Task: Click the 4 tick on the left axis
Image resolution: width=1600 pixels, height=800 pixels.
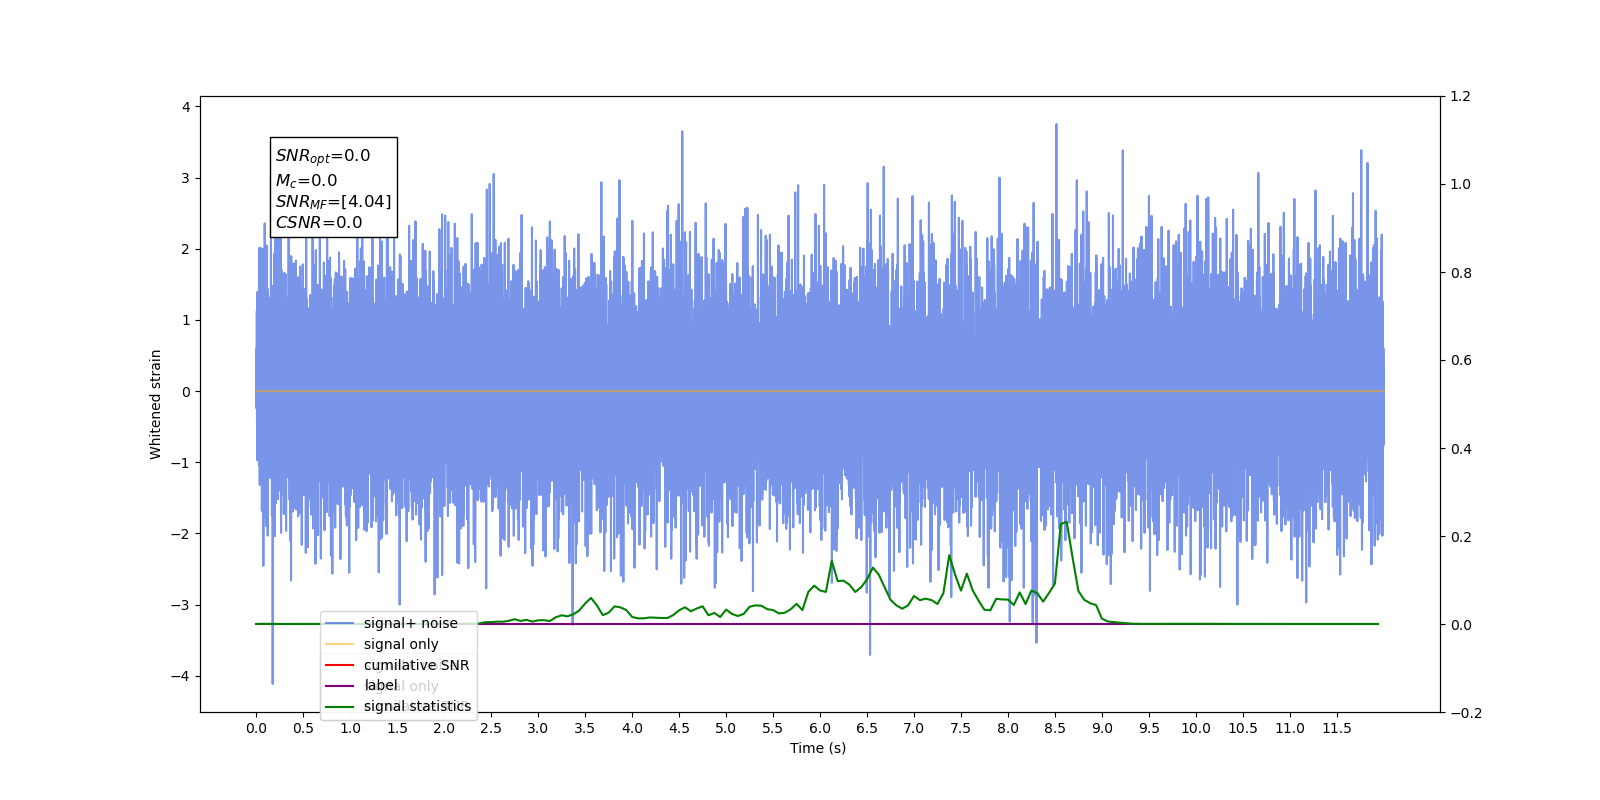Action: 186,107
